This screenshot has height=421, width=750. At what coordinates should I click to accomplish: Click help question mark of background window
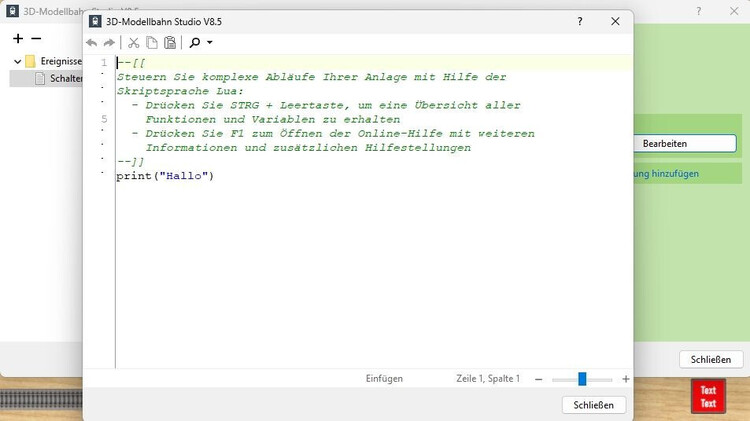(699, 11)
